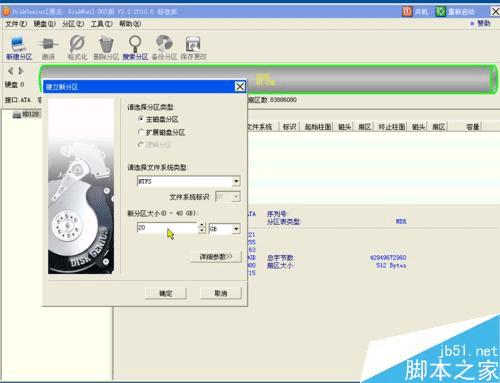Decrease partition size with down spinner arrow
The width and height of the screenshot is (500, 383).
(x=201, y=230)
